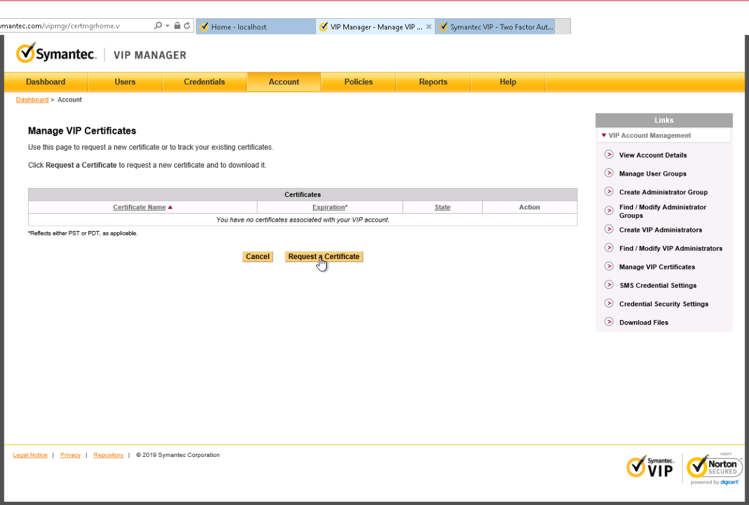The height and width of the screenshot is (505, 749).
Task: Click the search magnifier icon in address bar
Action: click(158, 26)
